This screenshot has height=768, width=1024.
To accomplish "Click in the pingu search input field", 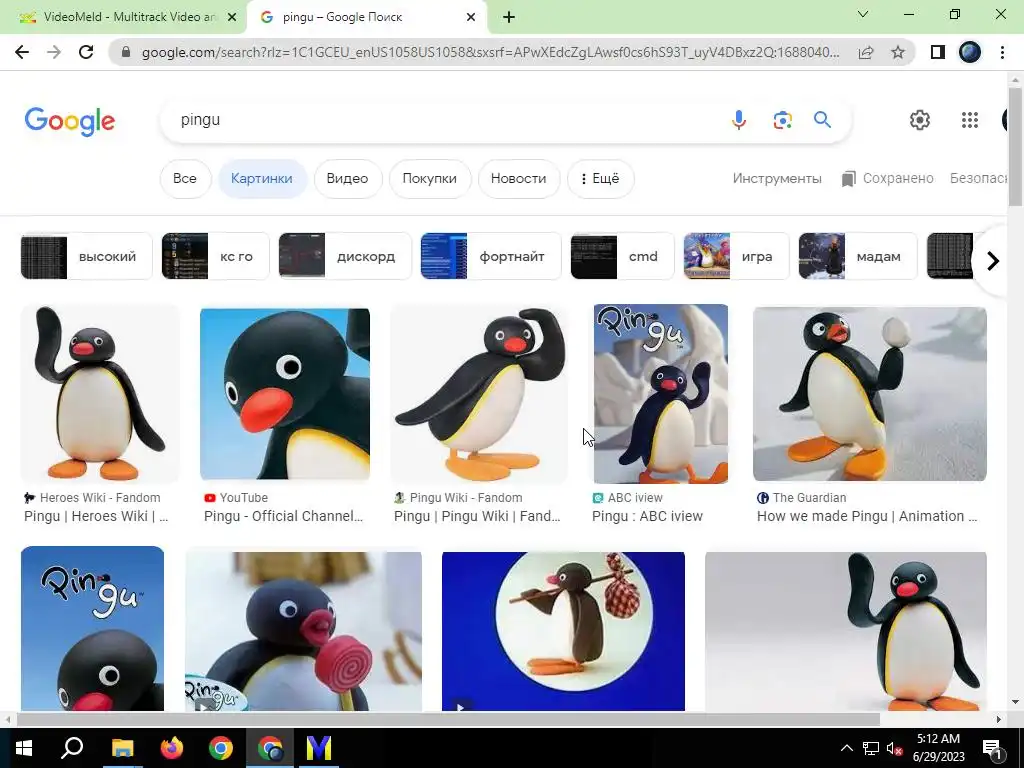I will [444, 120].
